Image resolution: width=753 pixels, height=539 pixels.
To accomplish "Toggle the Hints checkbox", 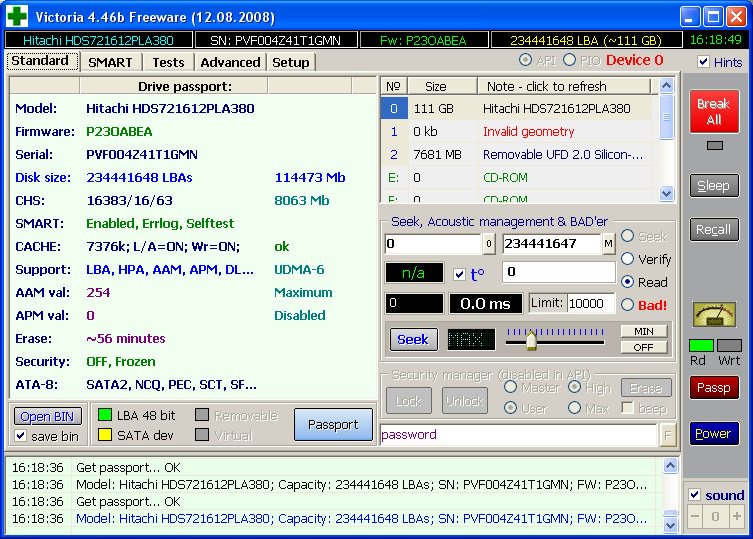I will coord(704,61).
